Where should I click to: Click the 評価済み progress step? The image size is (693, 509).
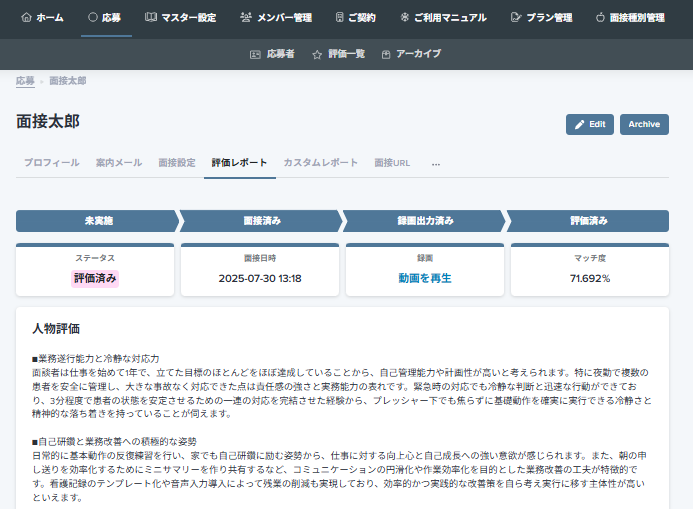(x=588, y=221)
